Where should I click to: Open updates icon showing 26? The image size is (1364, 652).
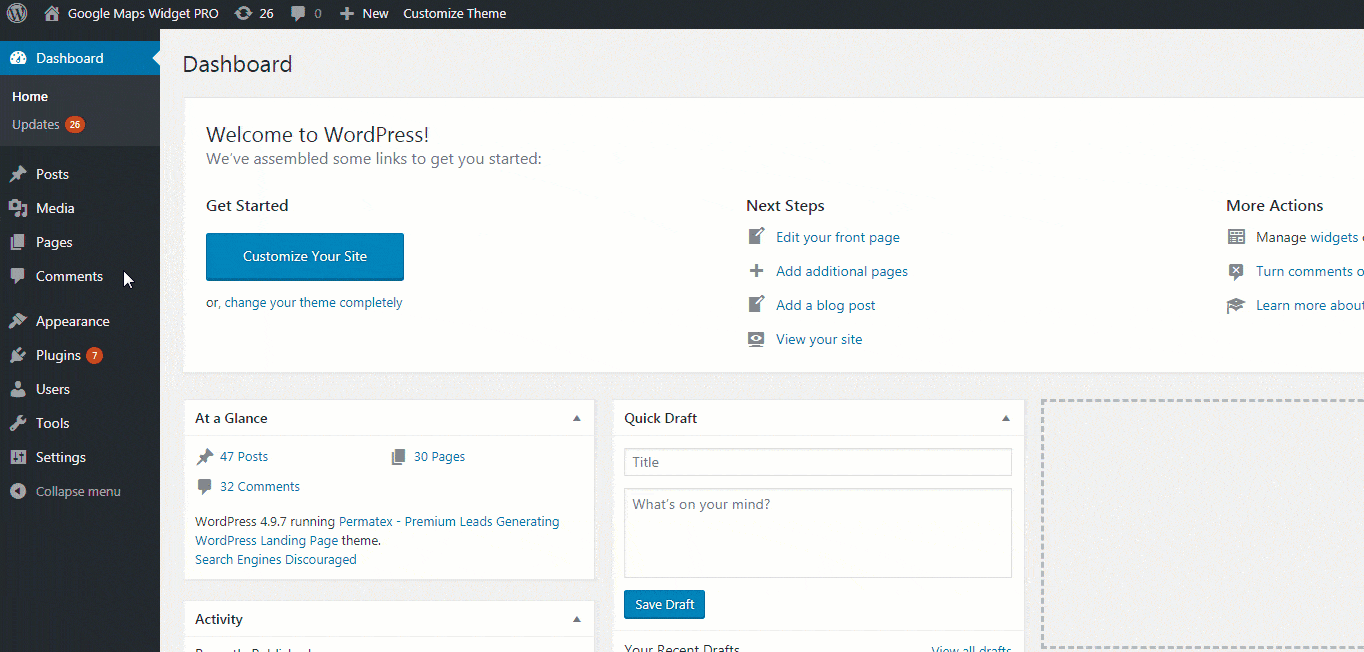pos(243,14)
